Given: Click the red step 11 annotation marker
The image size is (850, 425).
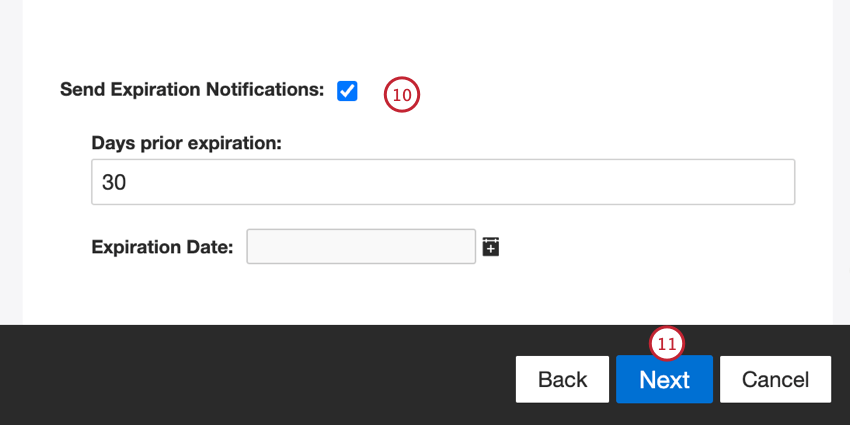Looking at the screenshot, I should coord(667,344).
